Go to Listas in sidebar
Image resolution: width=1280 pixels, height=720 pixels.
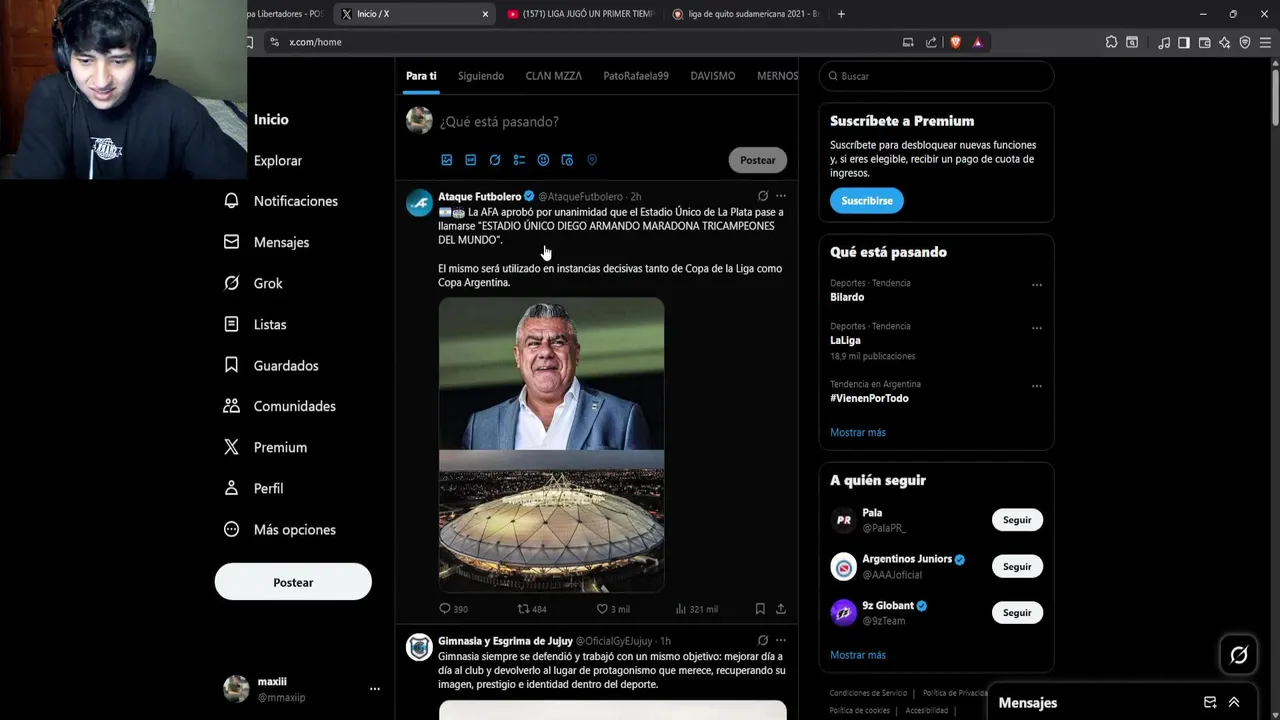(x=256, y=324)
